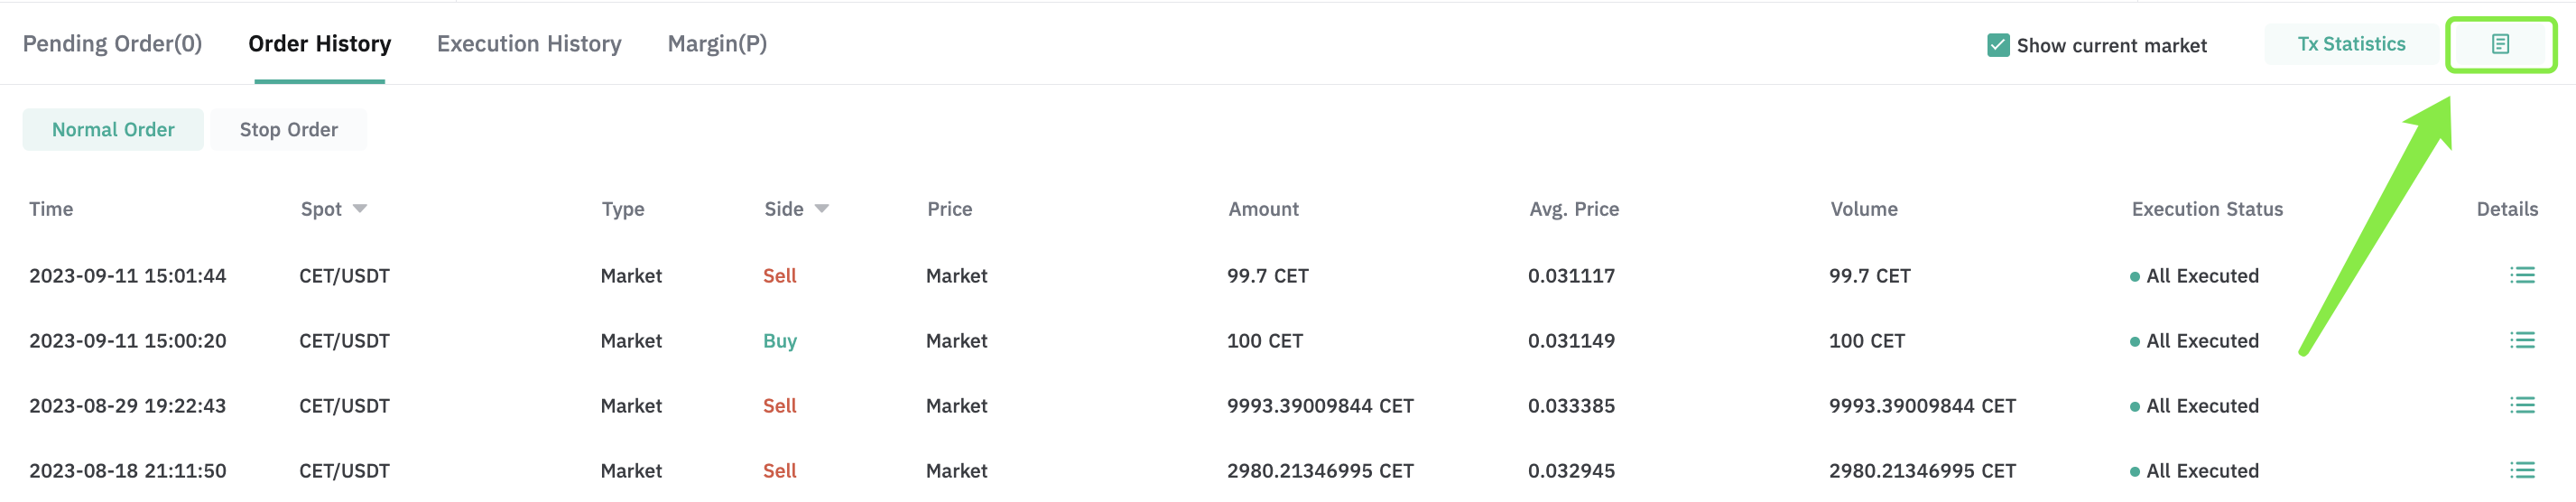This screenshot has height=502, width=2576.
Task: Open details for 2023-08-18 sell order
Action: tap(2522, 470)
